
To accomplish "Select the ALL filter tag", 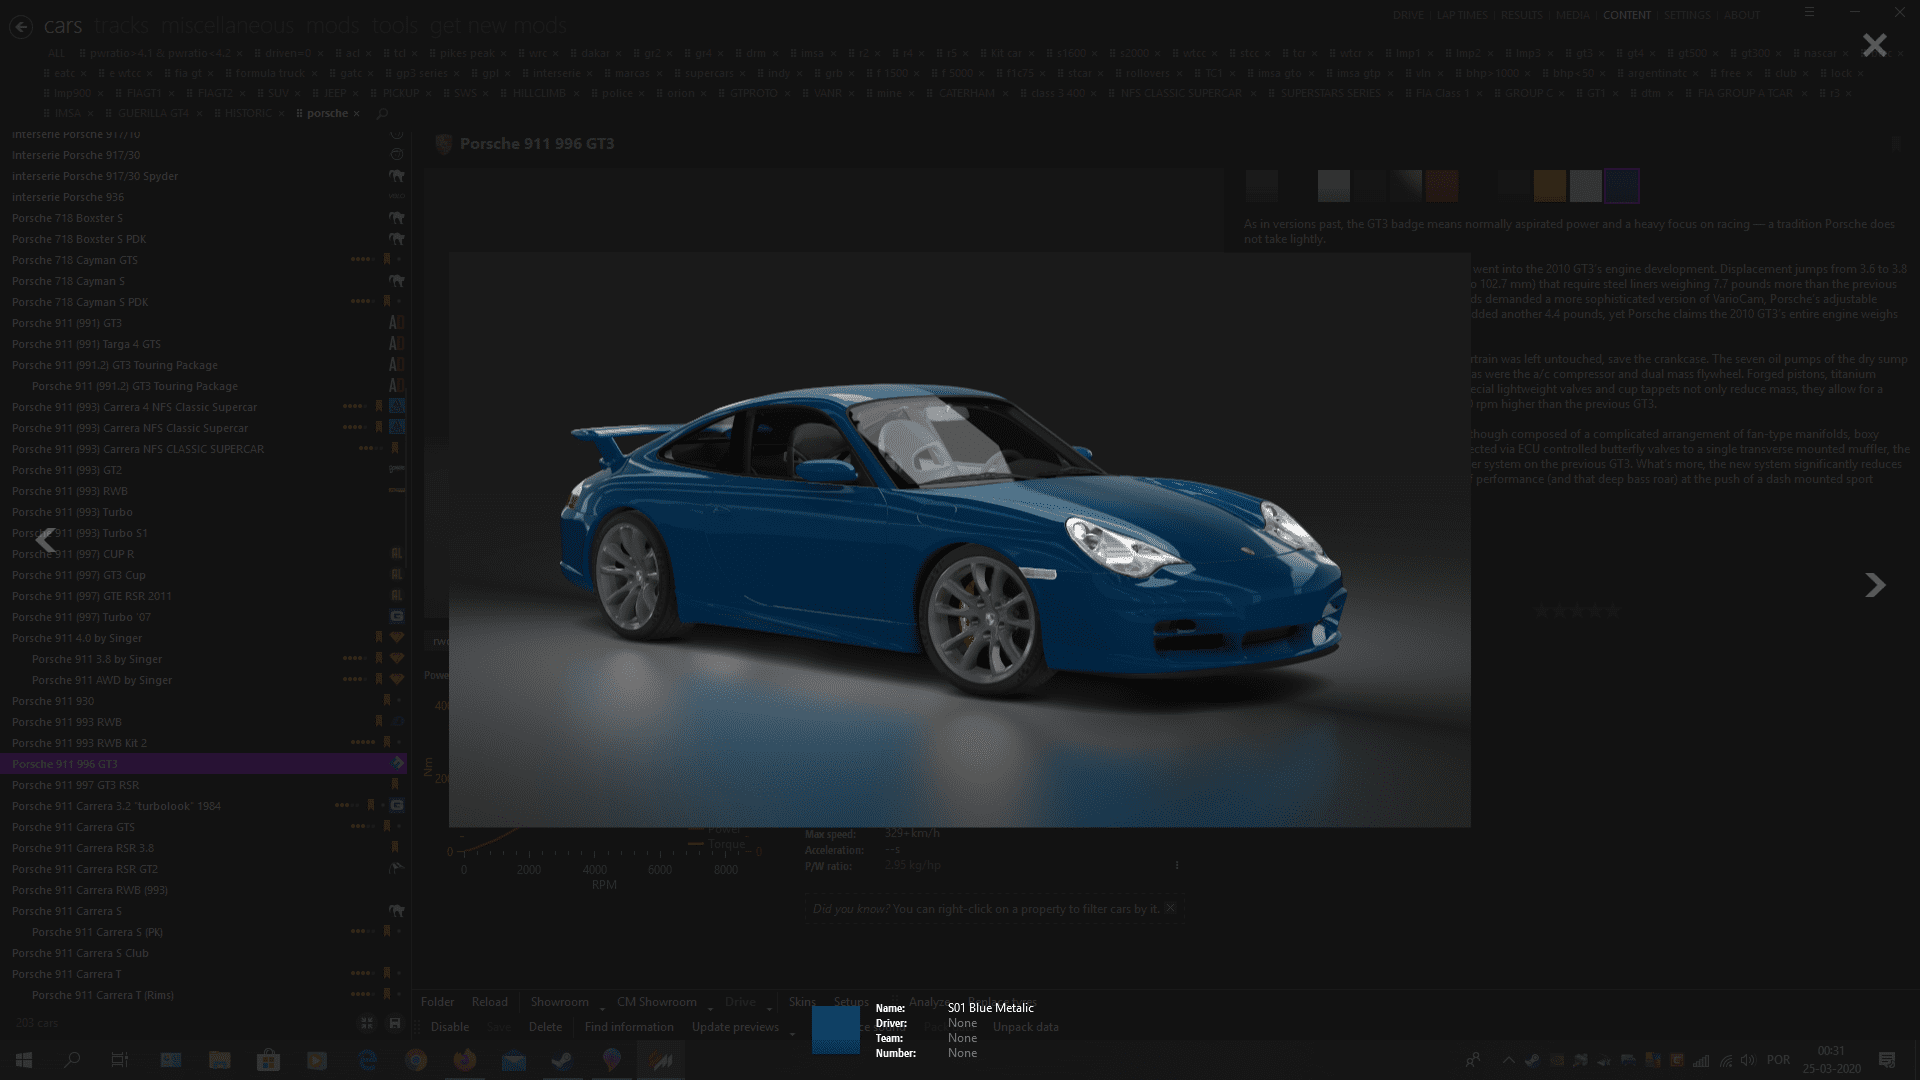I will [56, 53].
